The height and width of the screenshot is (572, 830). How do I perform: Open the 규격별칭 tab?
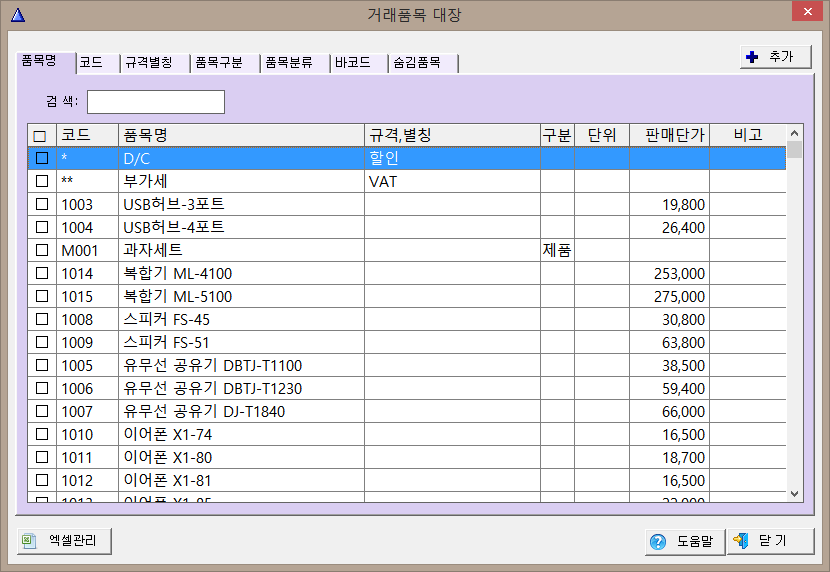pos(155,63)
